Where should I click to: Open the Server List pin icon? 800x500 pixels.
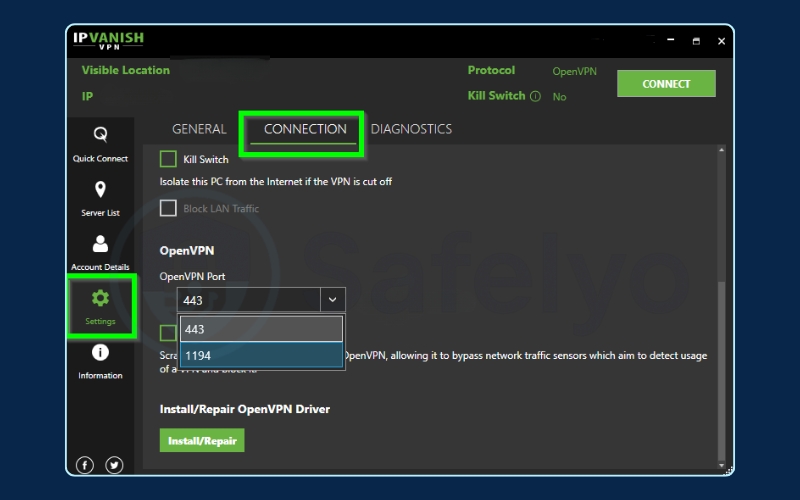pos(100,190)
